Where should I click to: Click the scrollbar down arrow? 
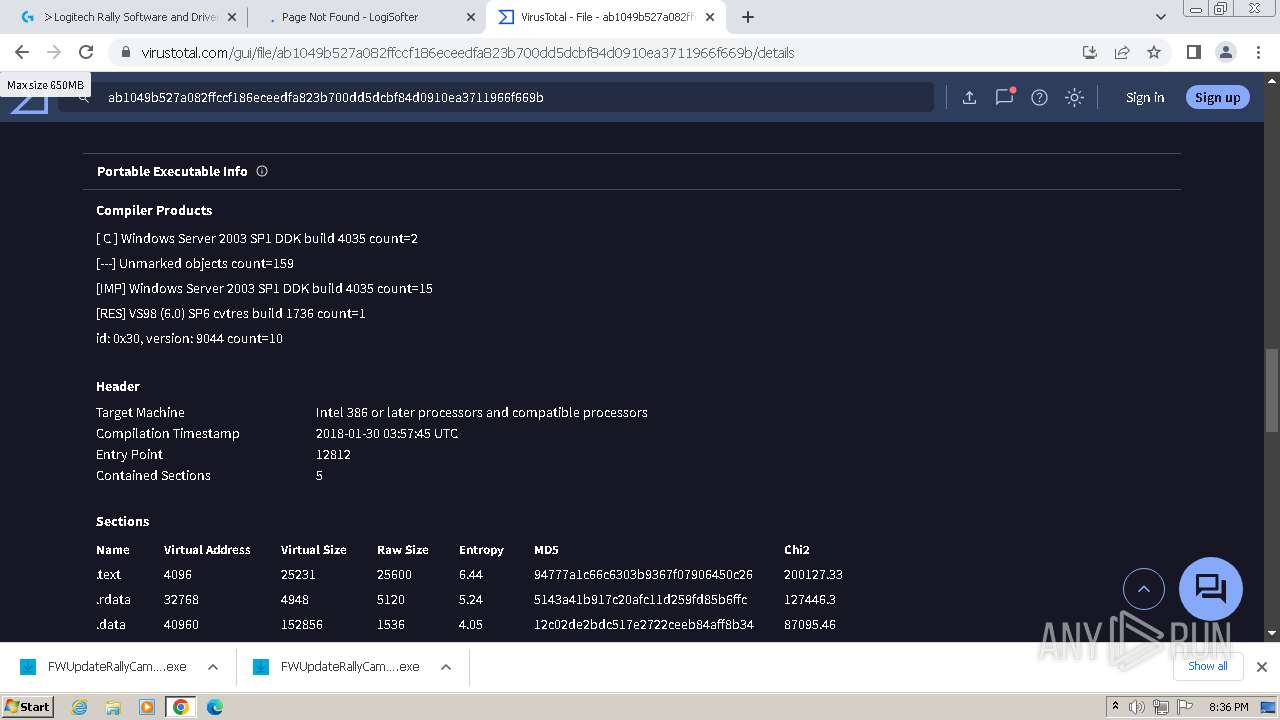click(1272, 633)
